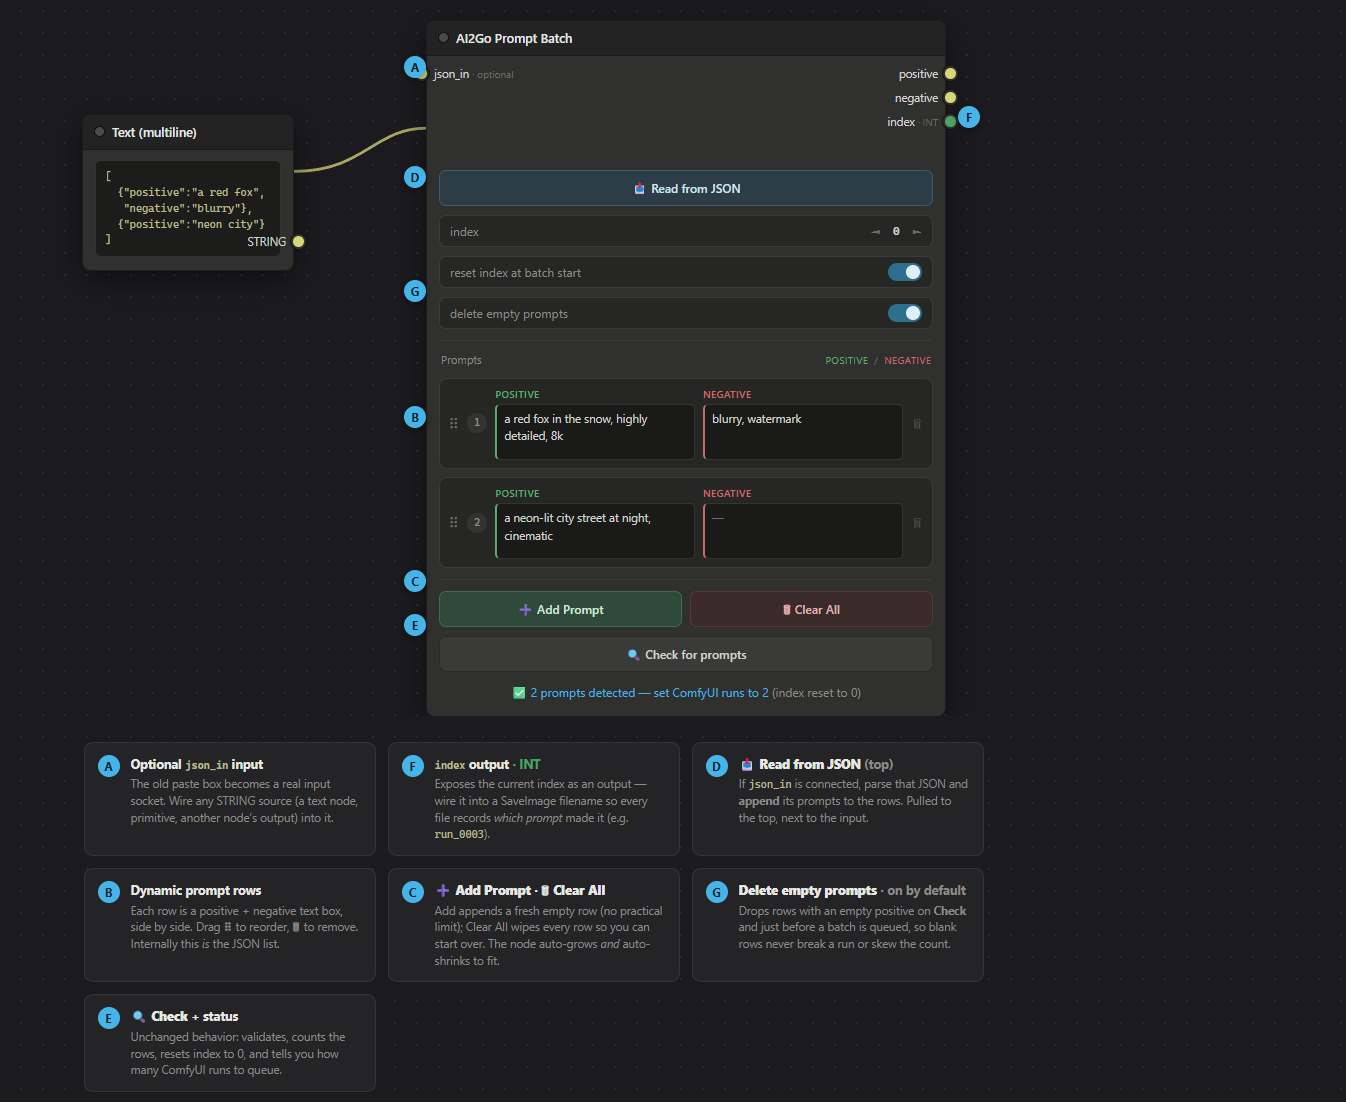This screenshot has height=1102, width=1346.
Task: Click the green check icon in the status line
Action: coord(519,693)
